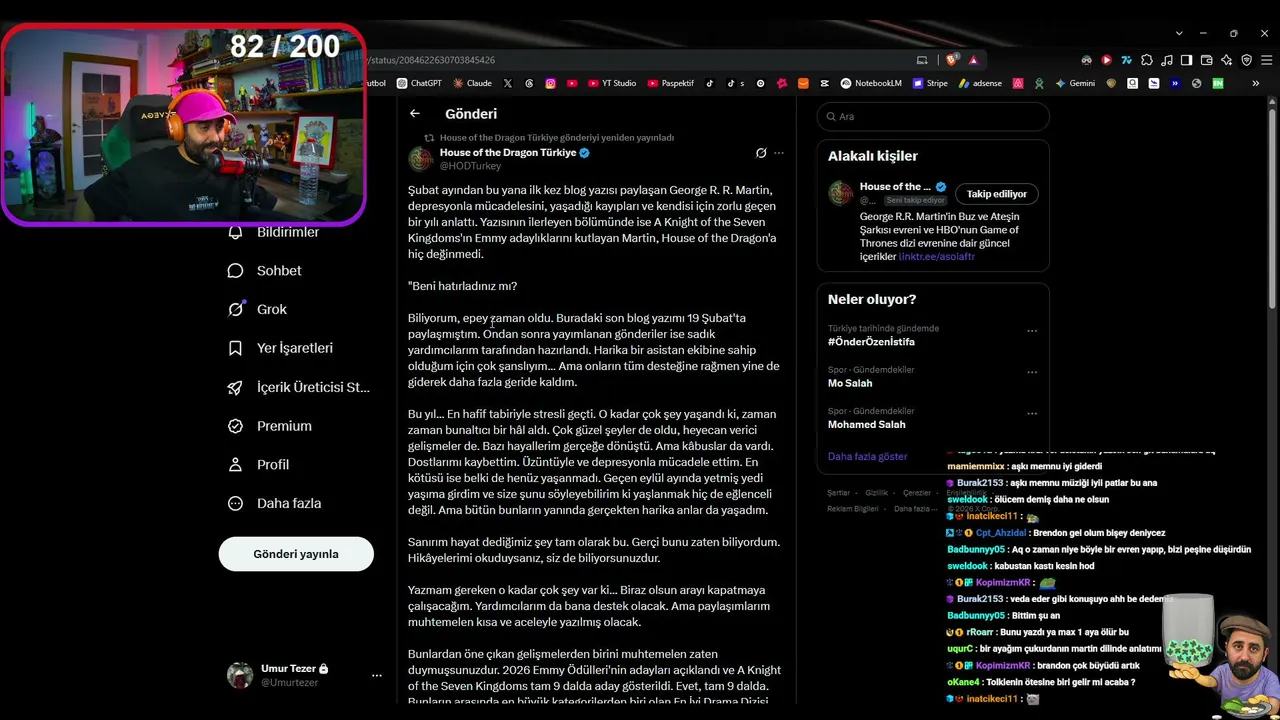Screen dimensions: 1280x720
Task: Open the Stripe bookmark
Action: (930, 84)
